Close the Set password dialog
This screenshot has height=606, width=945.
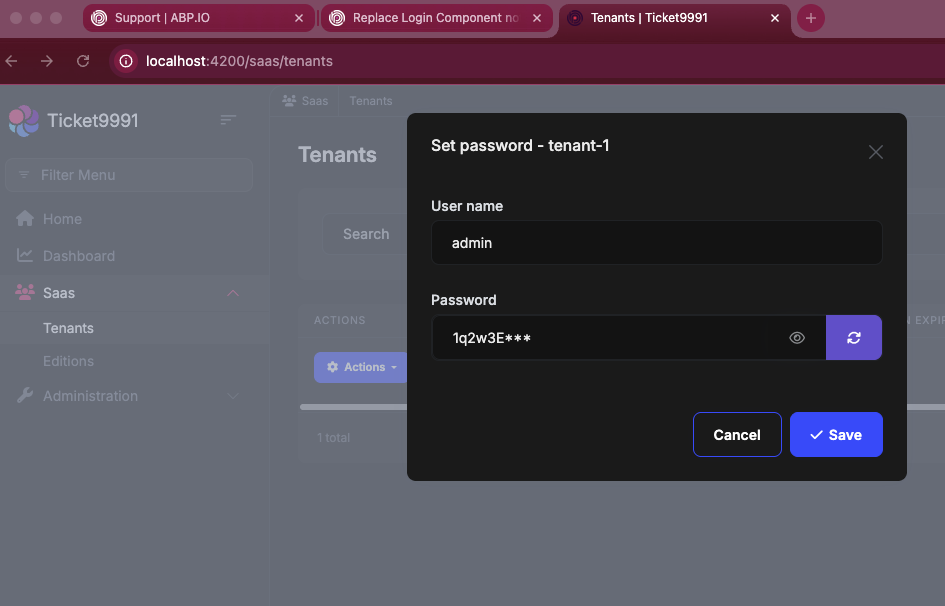[x=876, y=152]
